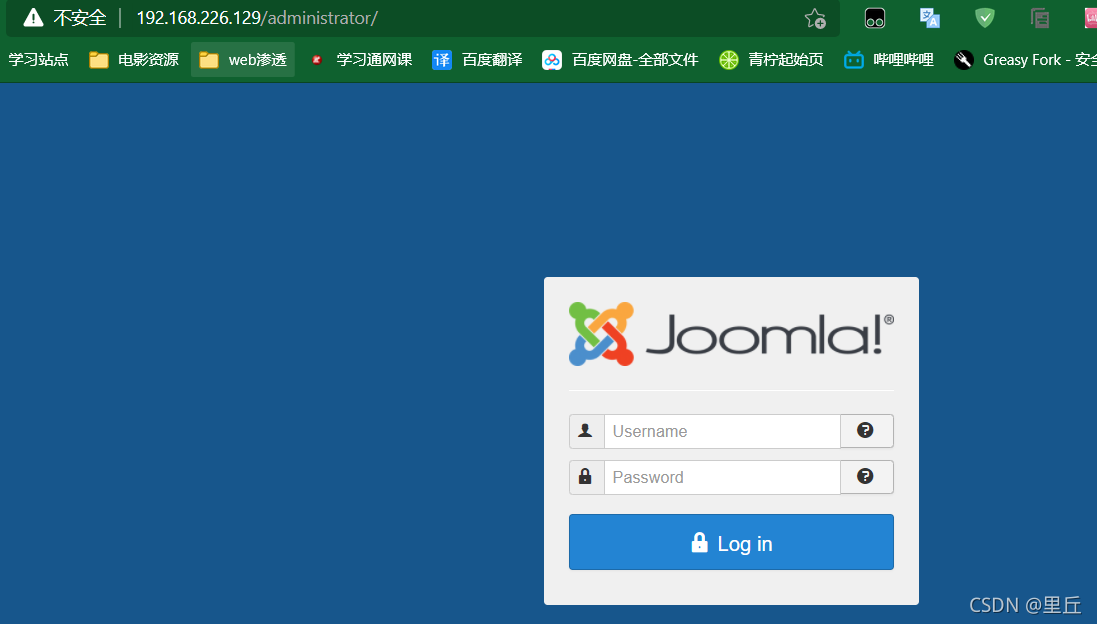The image size is (1097, 624).
Task: Click the 百度翻译 bookmark favicon
Action: (441, 60)
